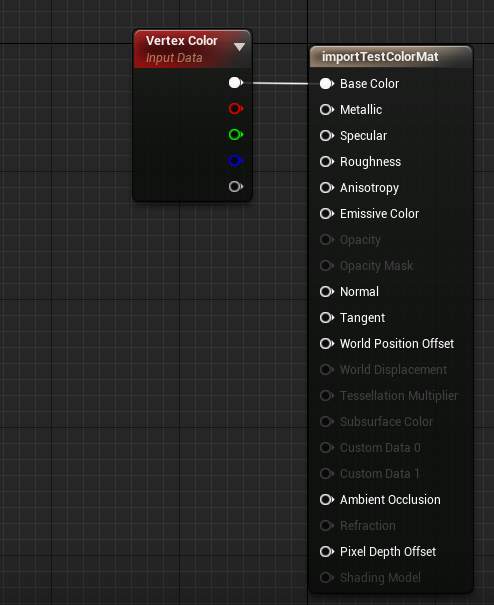Click the blue B output pin of Vertex Color

[x=236, y=161]
